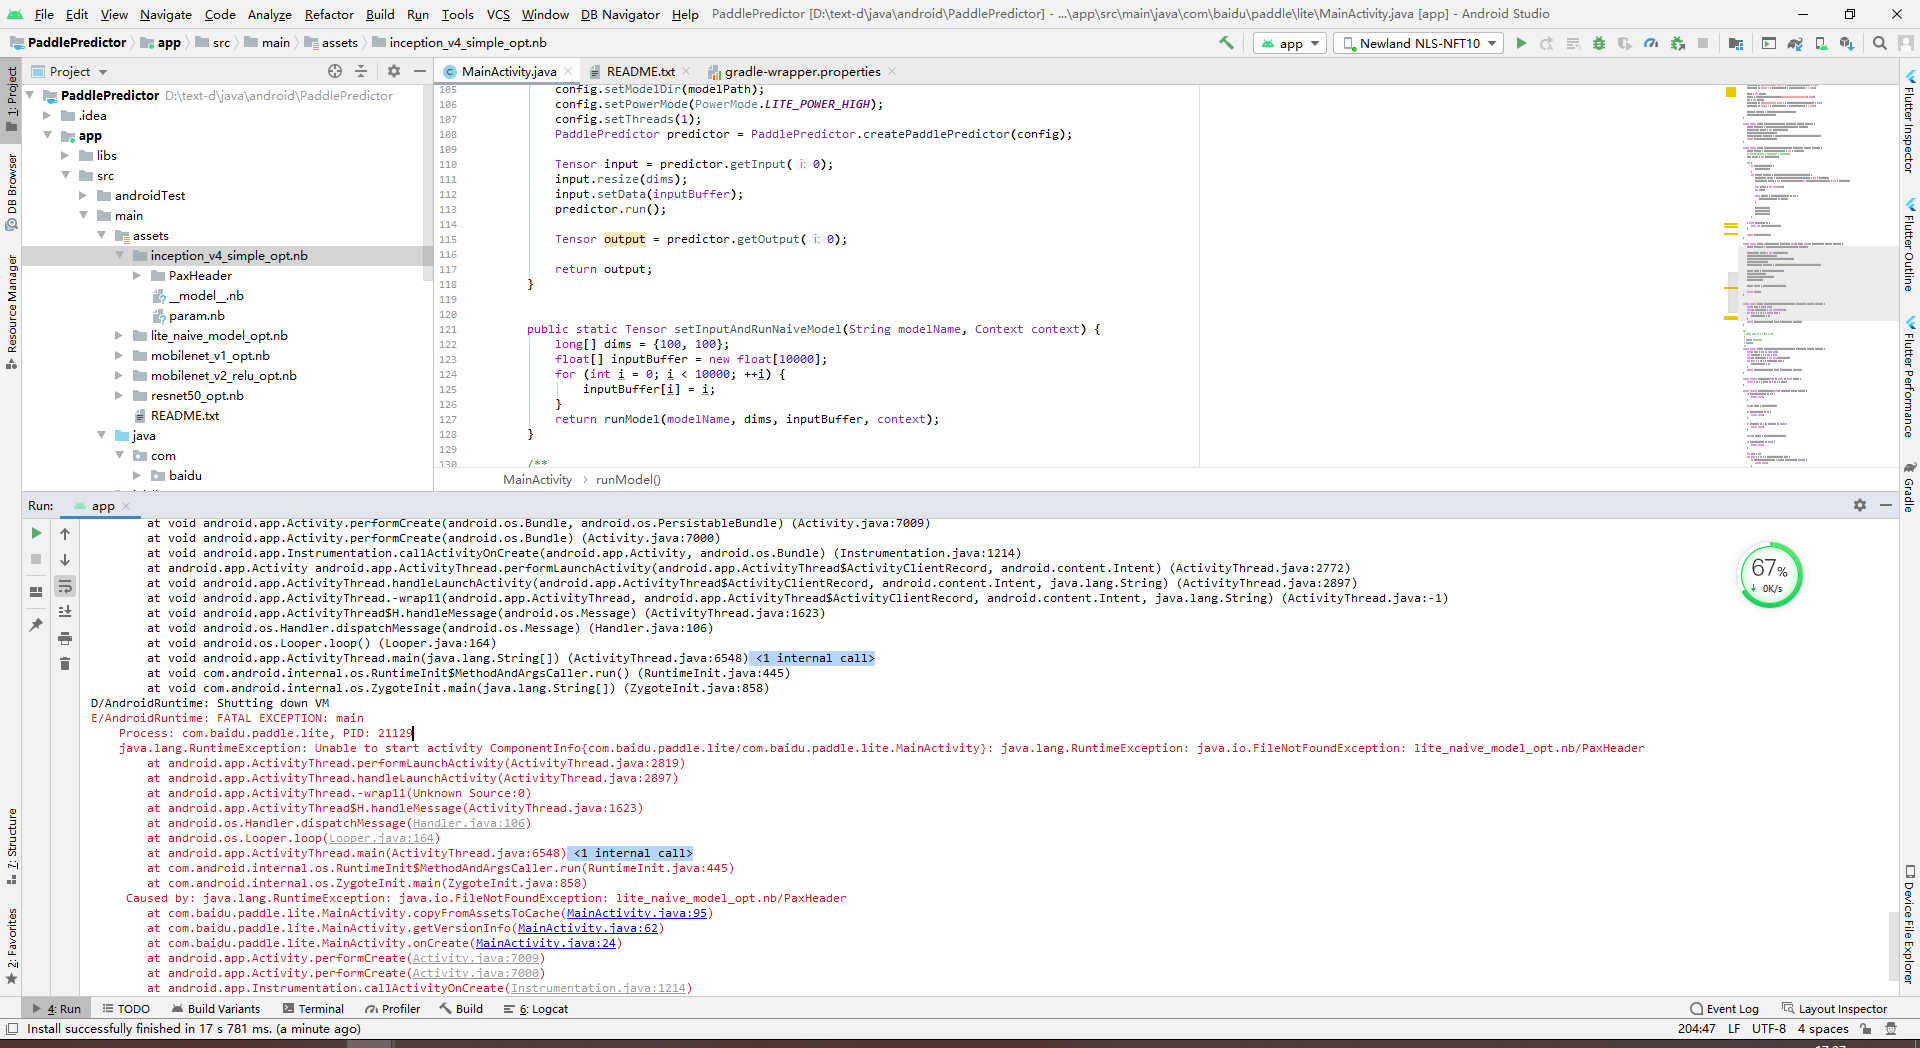Open the Refactor menu

[x=329, y=14]
